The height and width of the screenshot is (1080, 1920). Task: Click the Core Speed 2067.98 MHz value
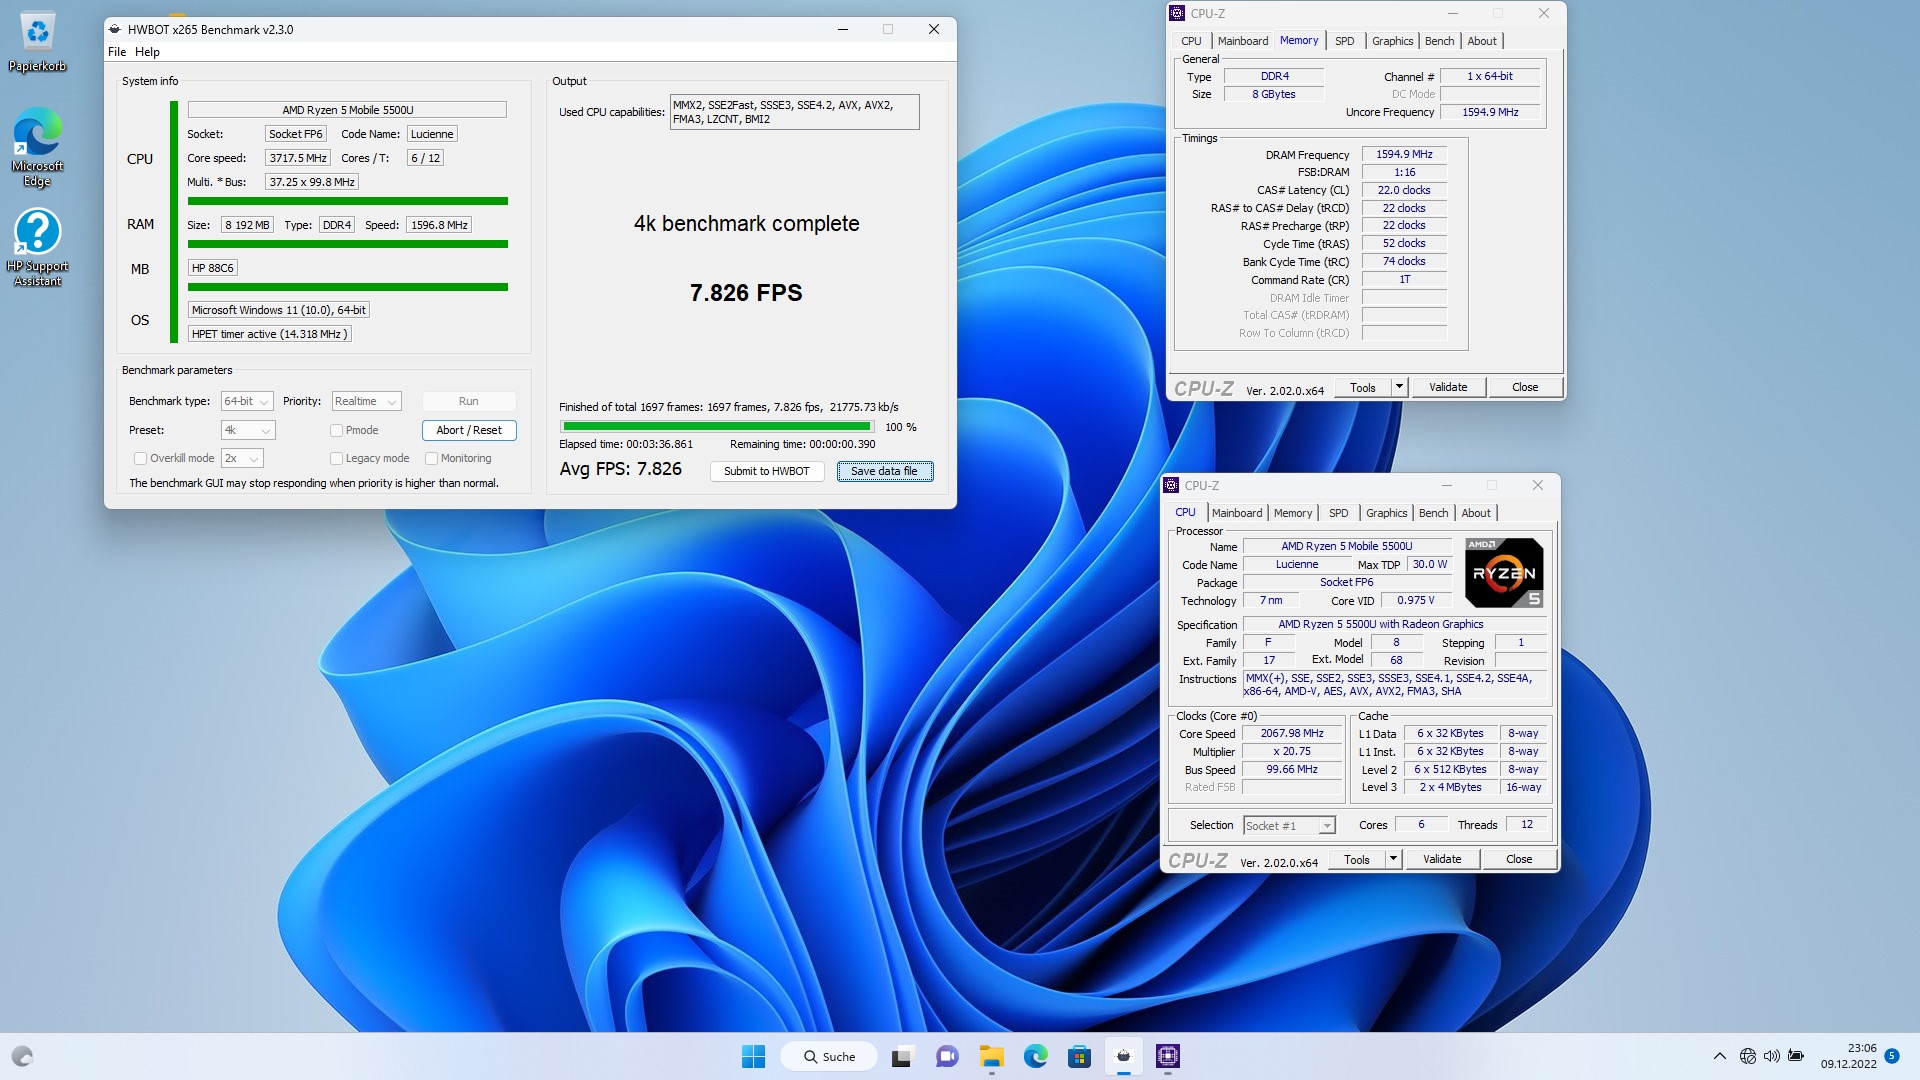click(1291, 734)
